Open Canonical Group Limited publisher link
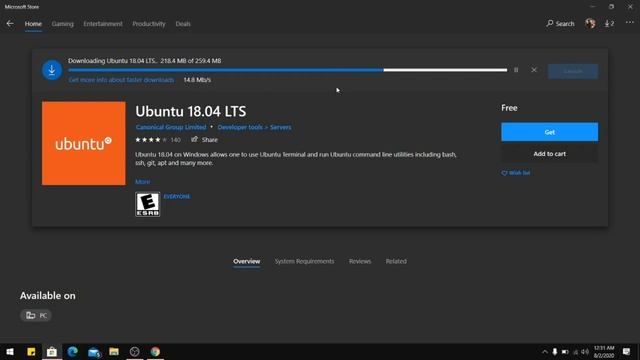Viewport: 640px width, 360px height. pyautogui.click(x=171, y=127)
